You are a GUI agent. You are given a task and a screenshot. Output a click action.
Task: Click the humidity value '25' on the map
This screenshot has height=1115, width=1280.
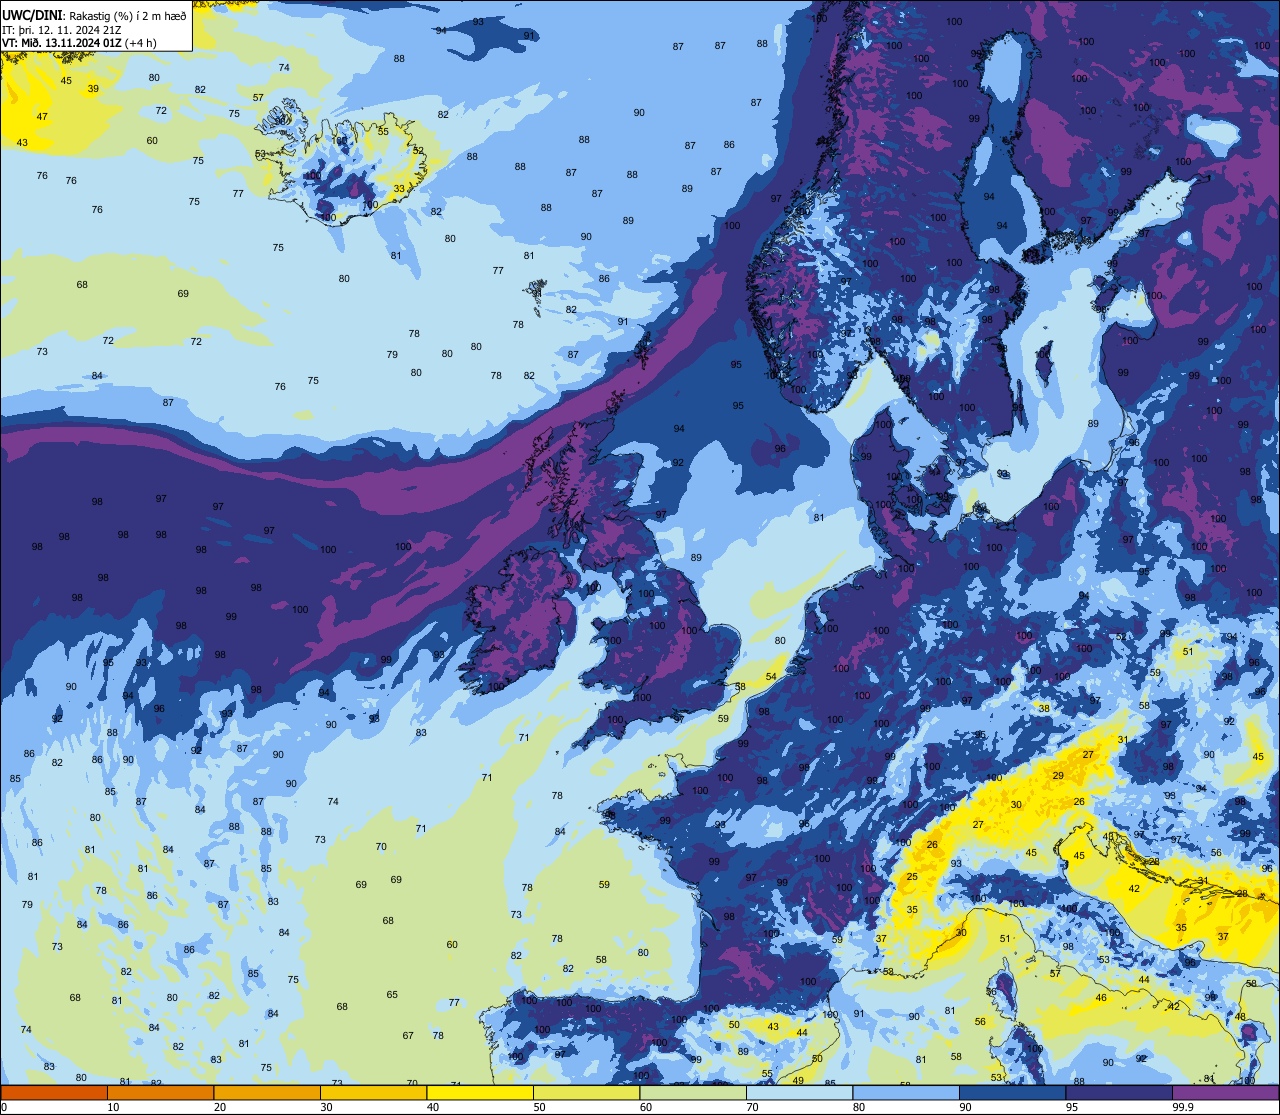coord(912,877)
